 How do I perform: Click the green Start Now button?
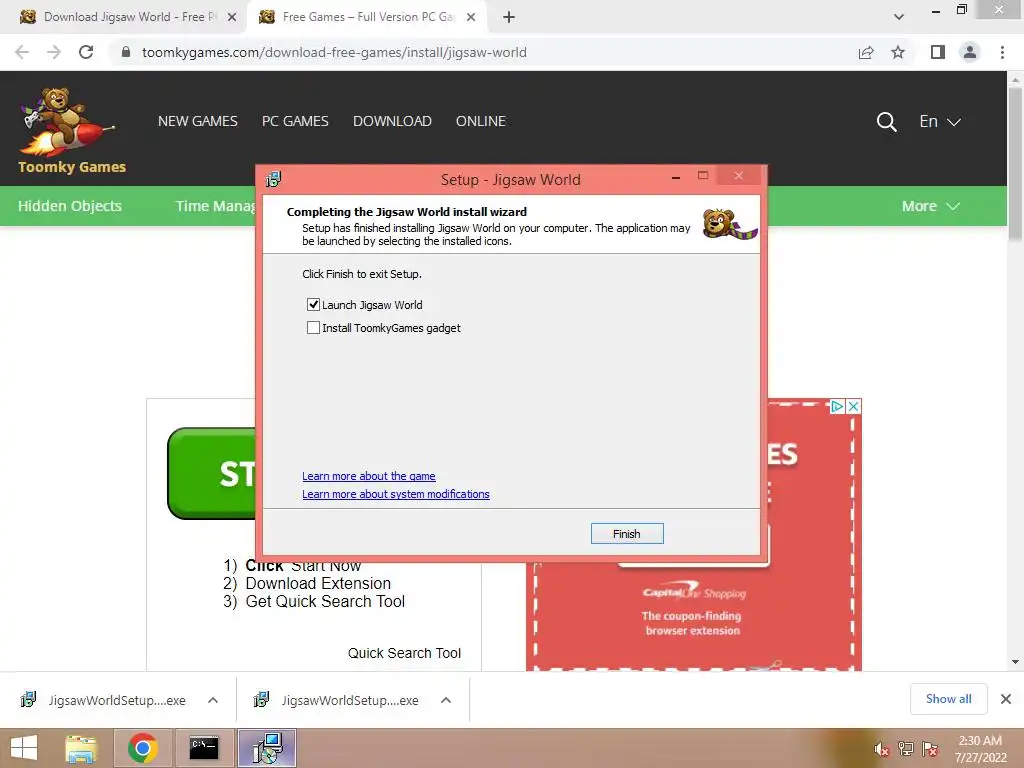click(x=212, y=473)
